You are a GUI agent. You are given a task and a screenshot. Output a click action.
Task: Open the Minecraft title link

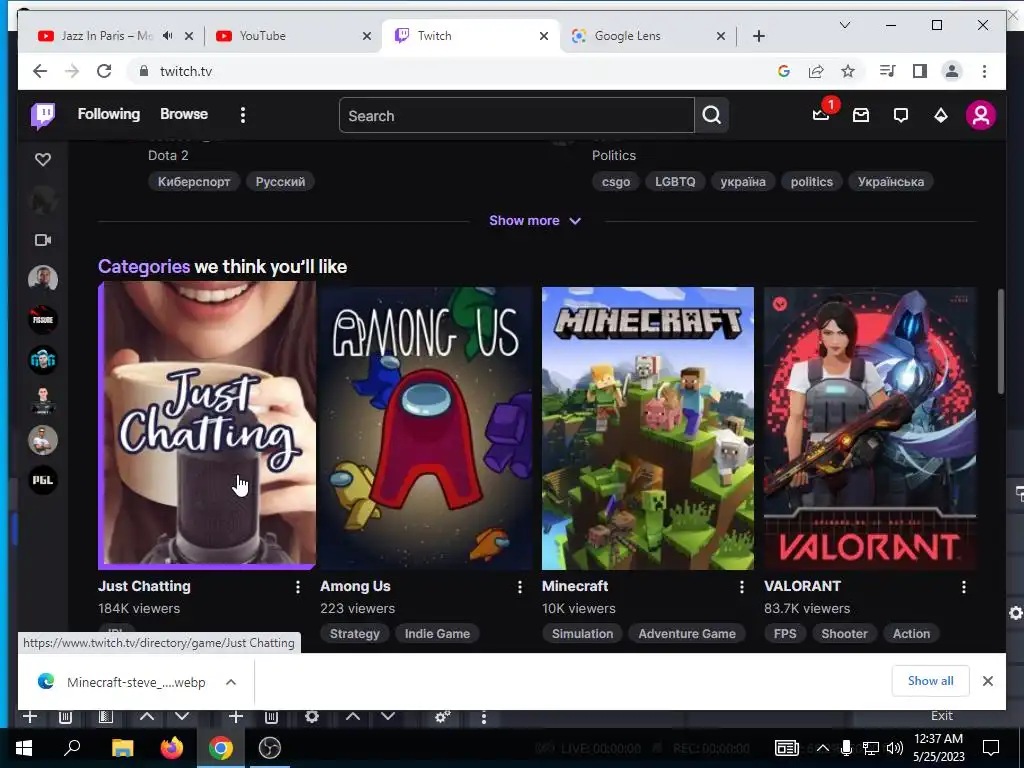click(x=575, y=586)
